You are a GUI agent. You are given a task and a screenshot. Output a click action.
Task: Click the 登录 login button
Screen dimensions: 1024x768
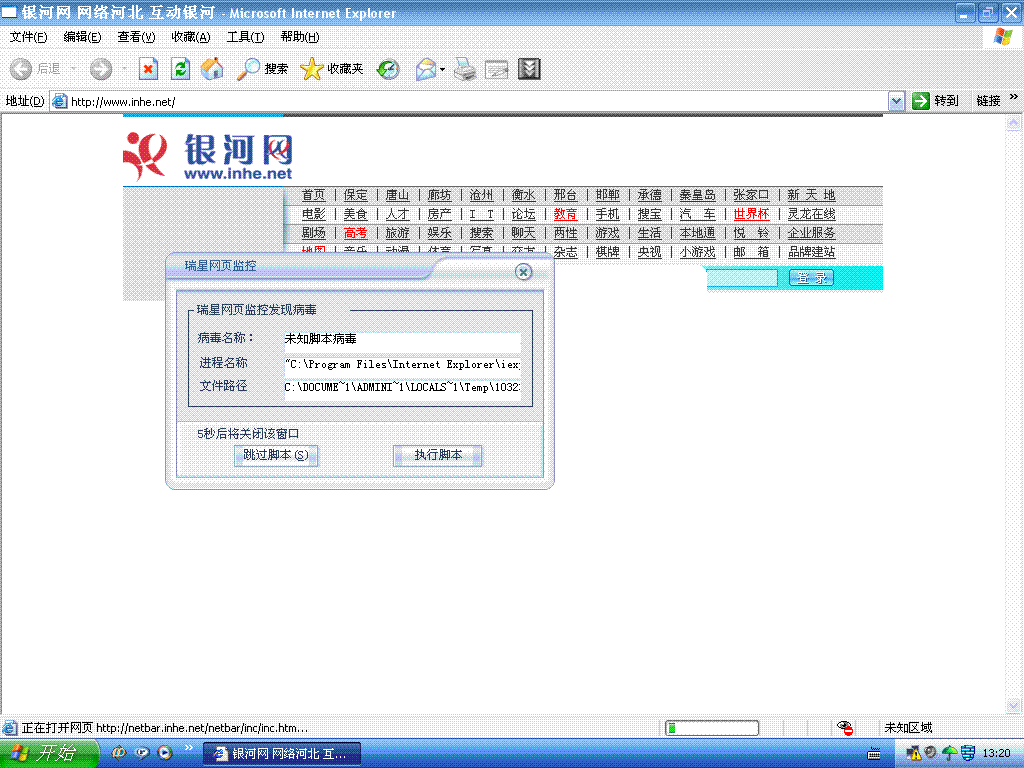(x=811, y=278)
